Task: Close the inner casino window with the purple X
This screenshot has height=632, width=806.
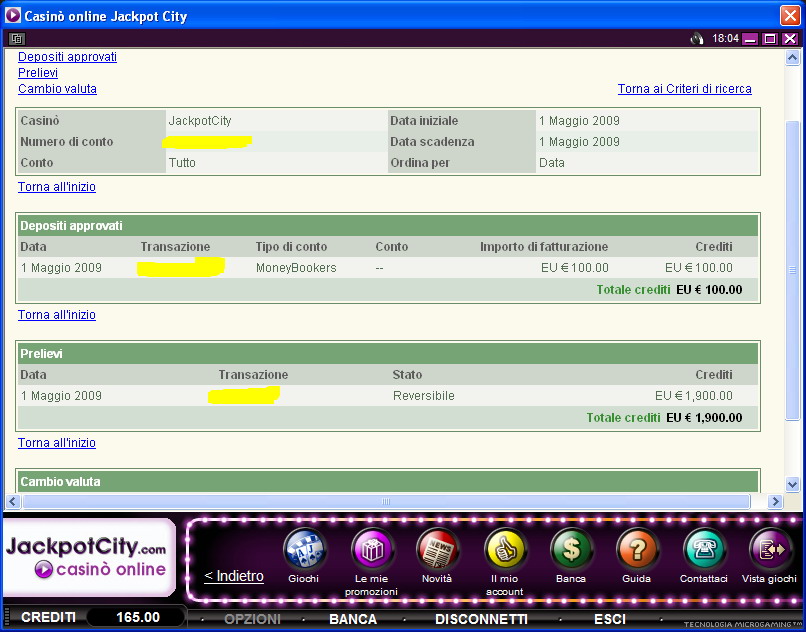Action: coord(790,39)
